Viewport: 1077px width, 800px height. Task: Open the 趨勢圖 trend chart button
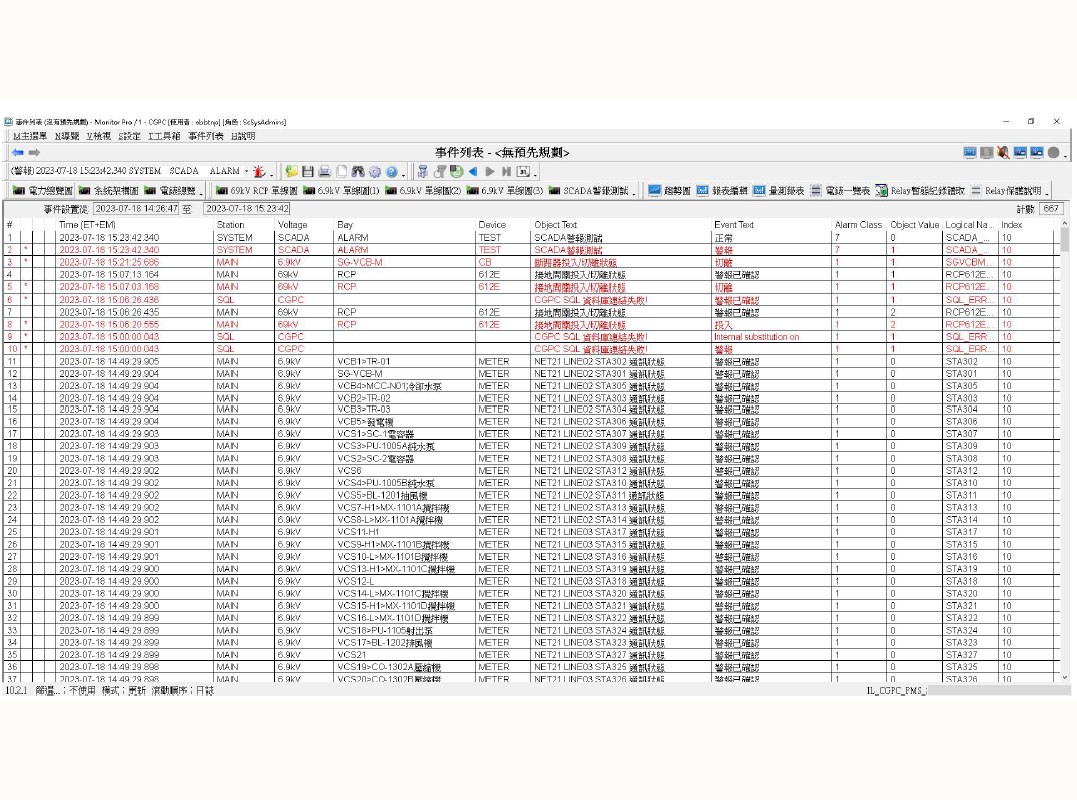(x=668, y=190)
